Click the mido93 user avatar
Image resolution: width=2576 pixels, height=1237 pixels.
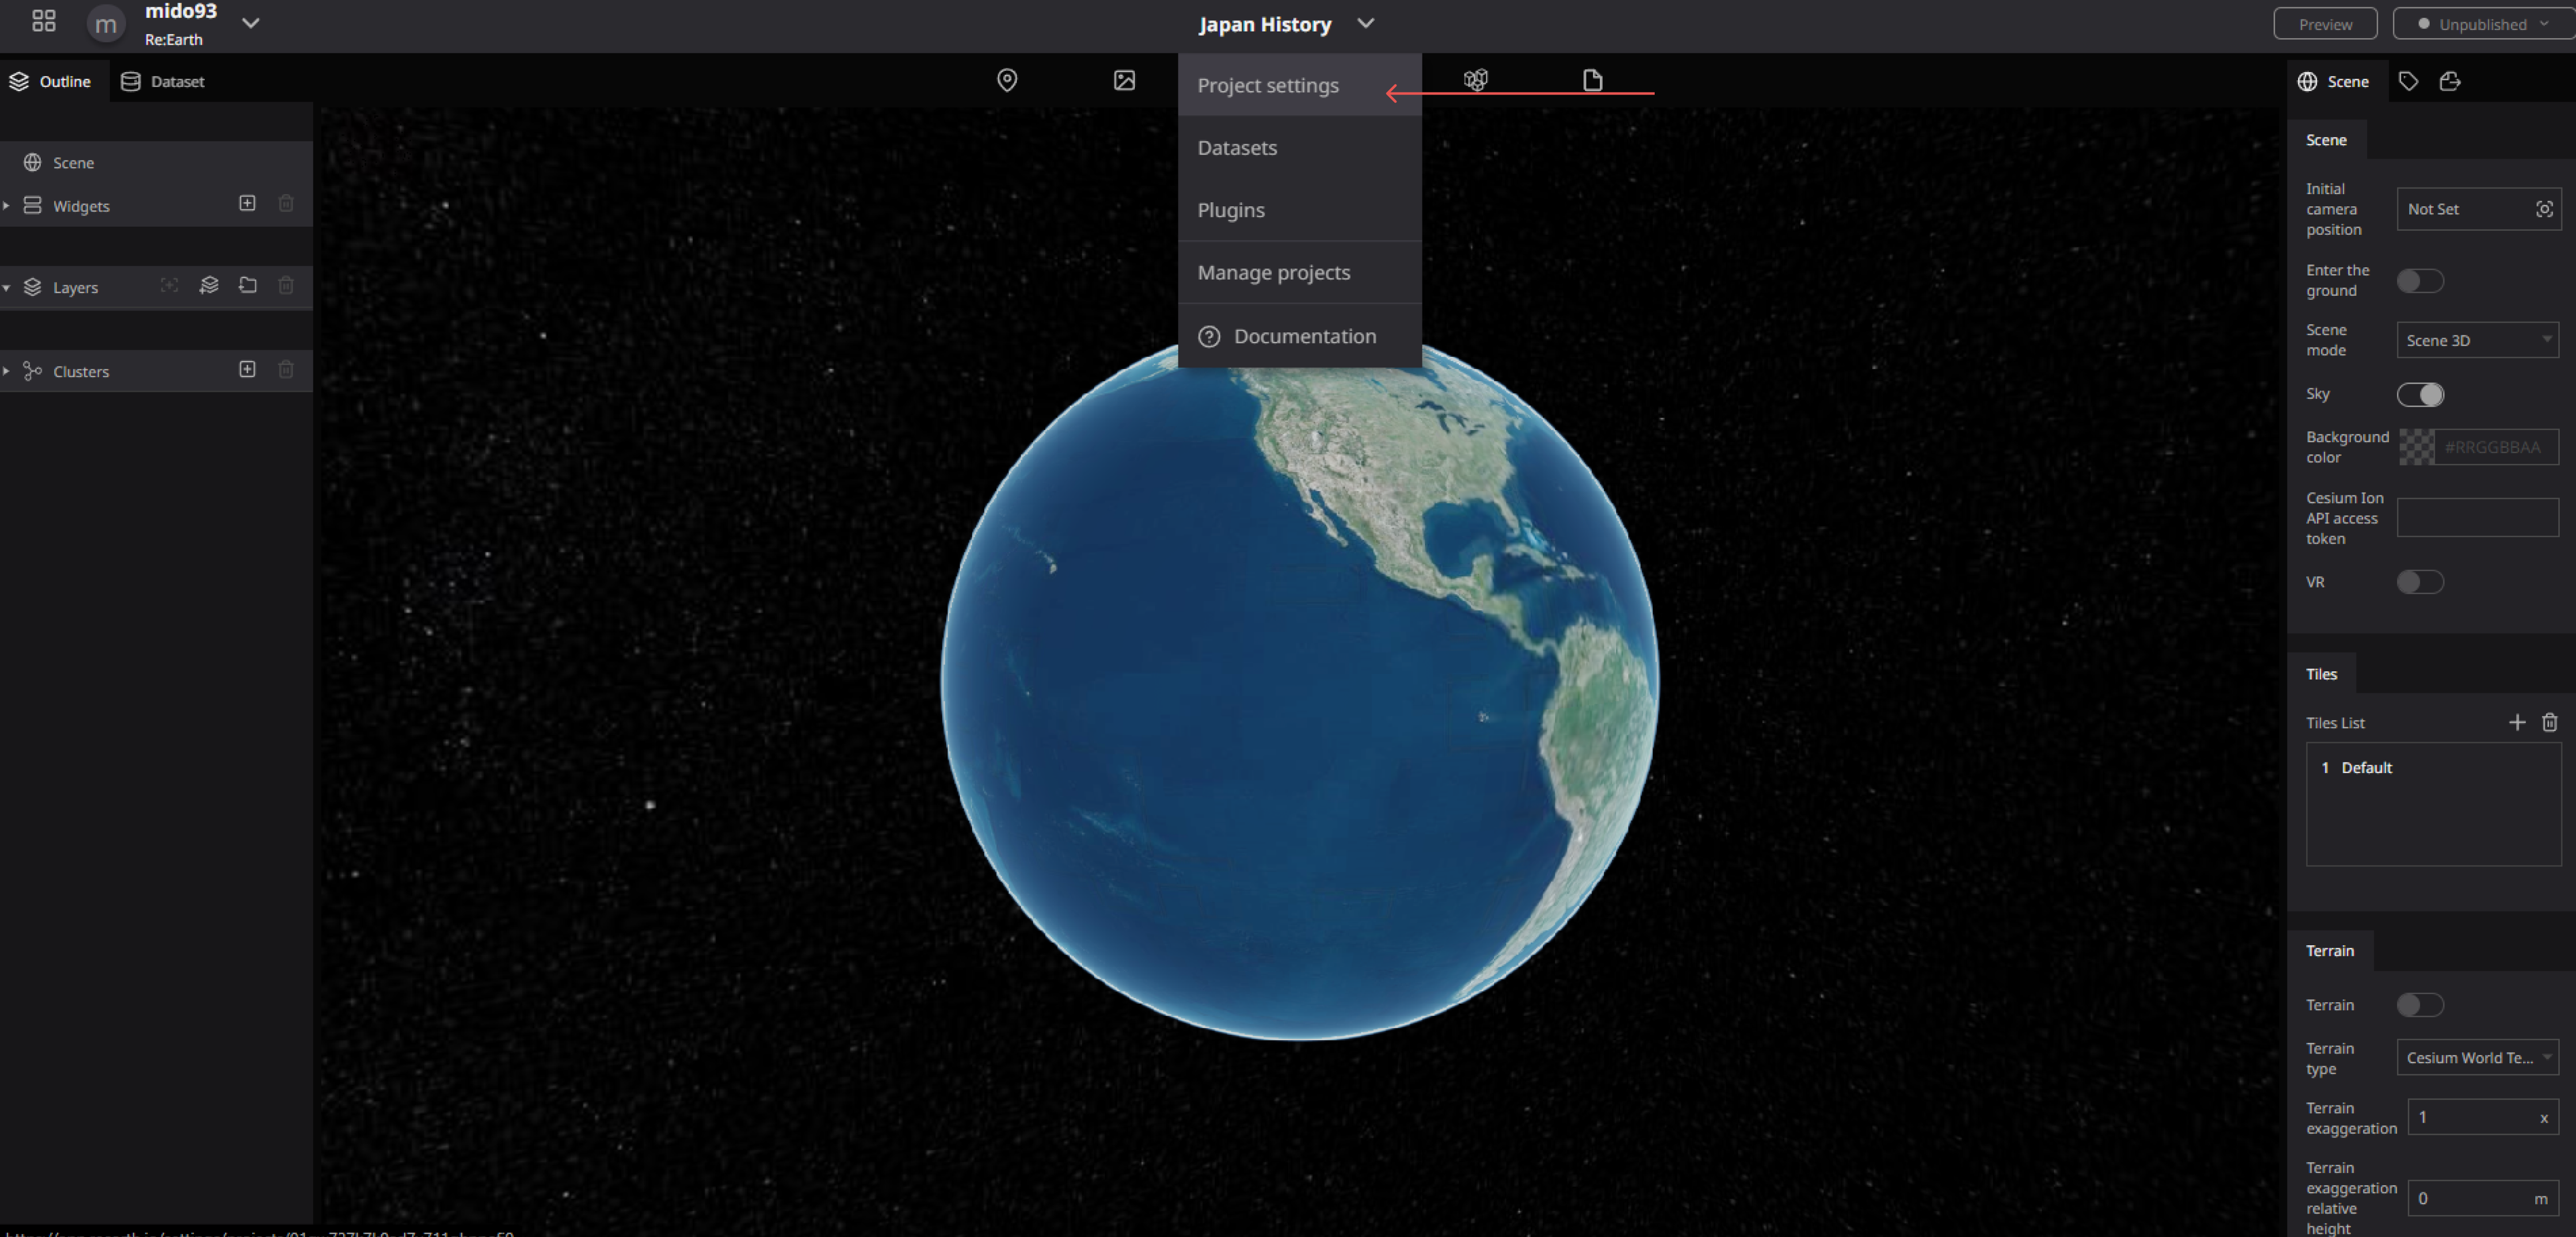[x=105, y=24]
